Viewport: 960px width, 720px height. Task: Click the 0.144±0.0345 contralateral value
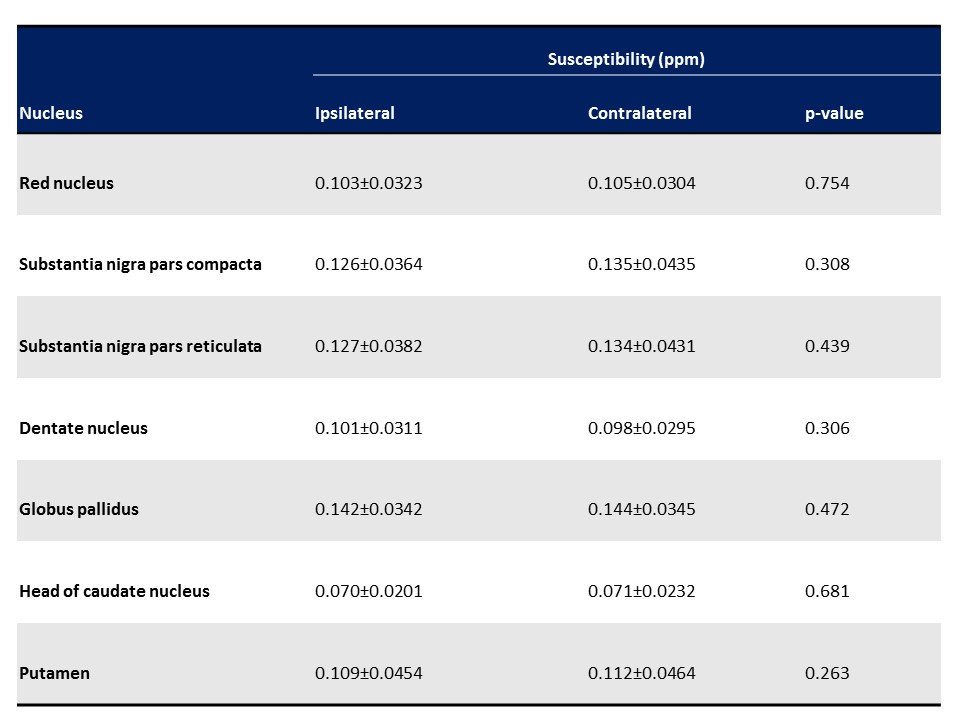(x=641, y=509)
